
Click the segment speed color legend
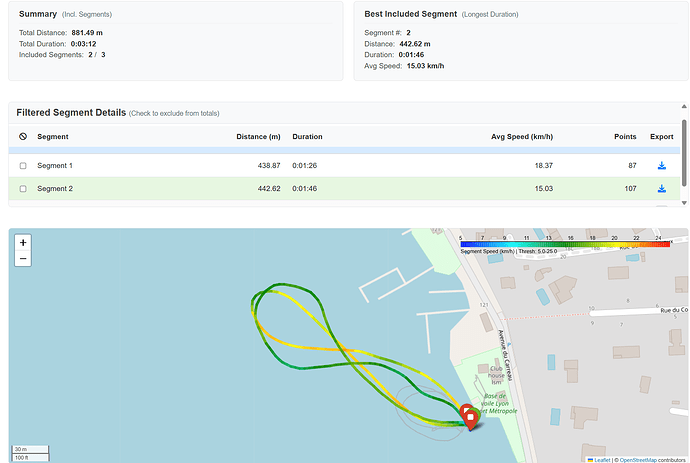pyautogui.click(x=565, y=244)
